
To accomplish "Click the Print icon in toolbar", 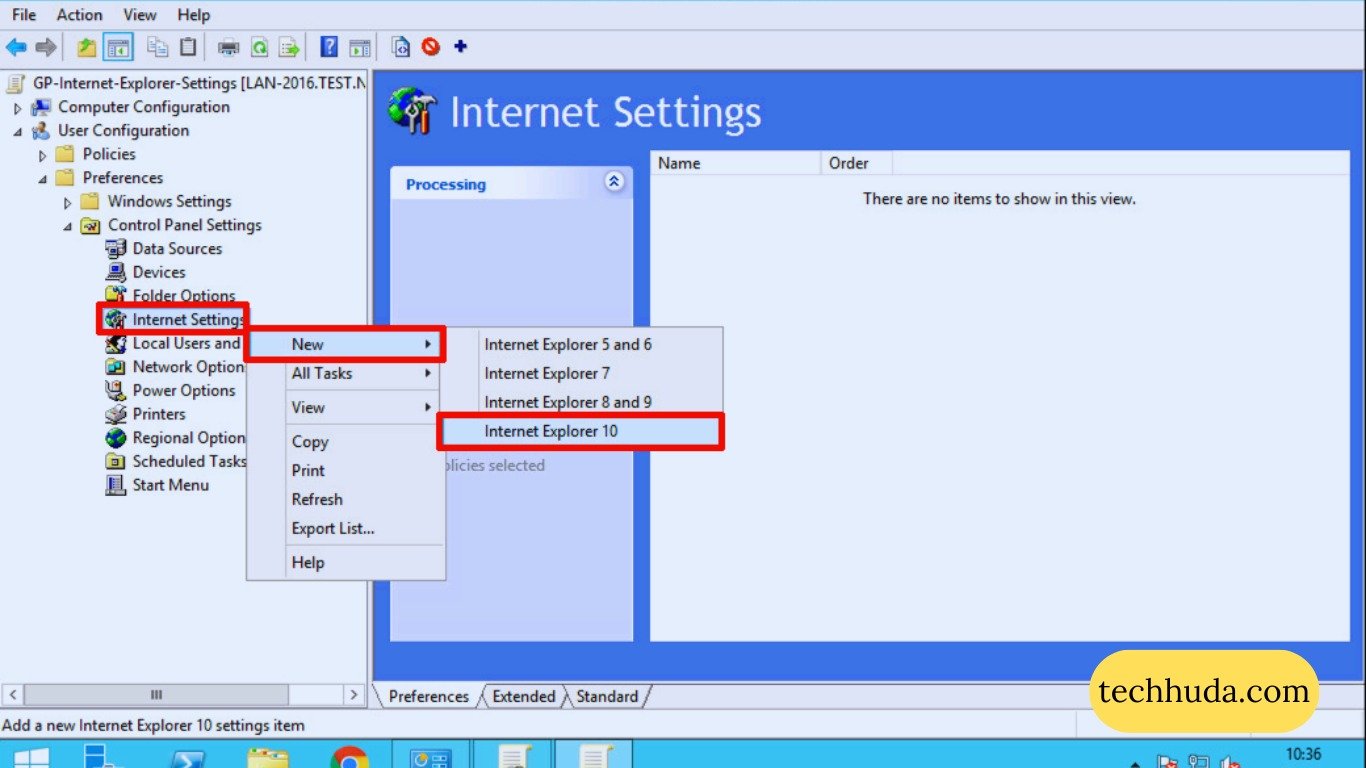I will [x=229, y=47].
